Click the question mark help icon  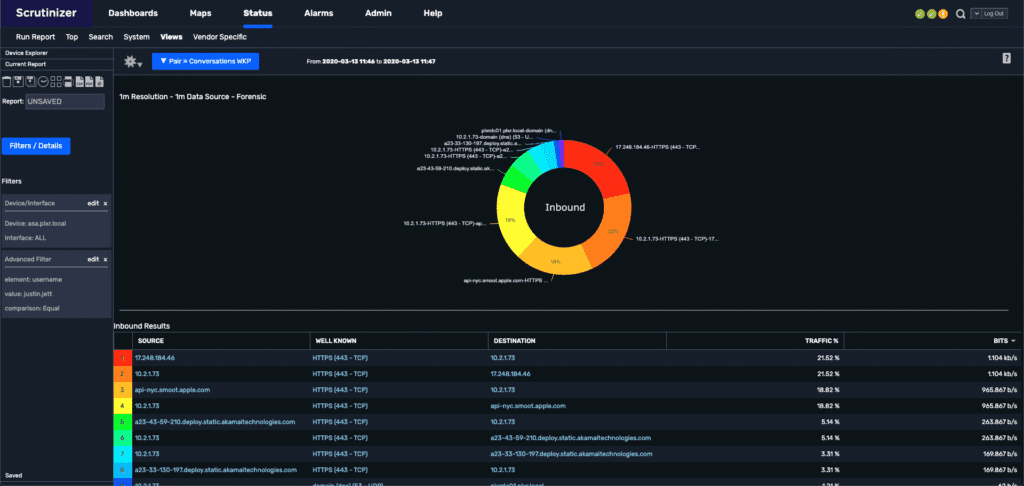click(1006, 59)
